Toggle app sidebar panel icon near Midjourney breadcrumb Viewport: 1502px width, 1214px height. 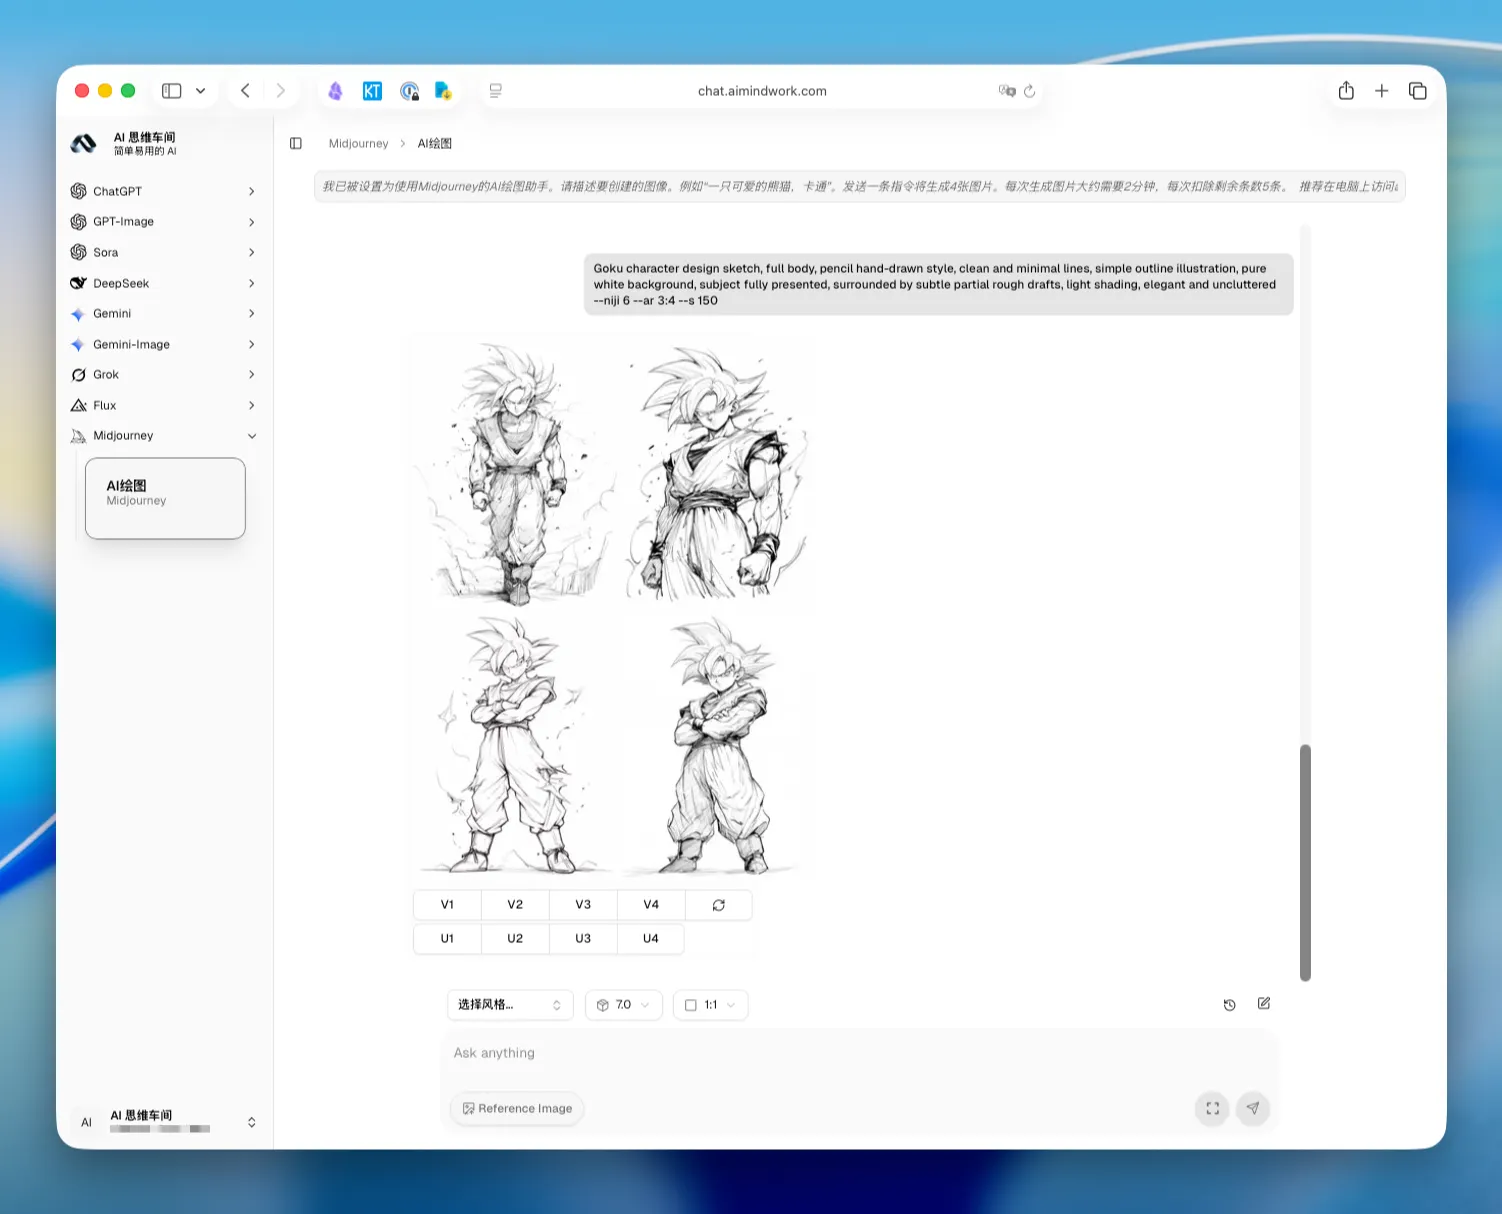click(296, 143)
